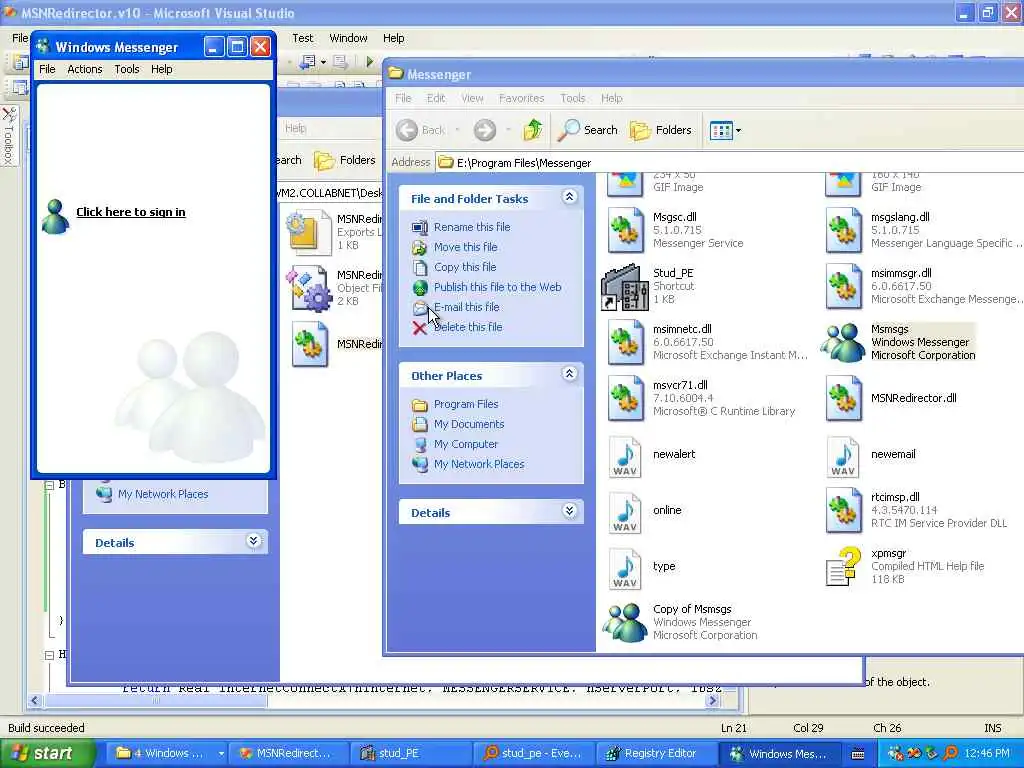Image resolution: width=1024 pixels, height=768 pixels.
Task: Go up one folder level in Messenger window
Action: coord(533,130)
